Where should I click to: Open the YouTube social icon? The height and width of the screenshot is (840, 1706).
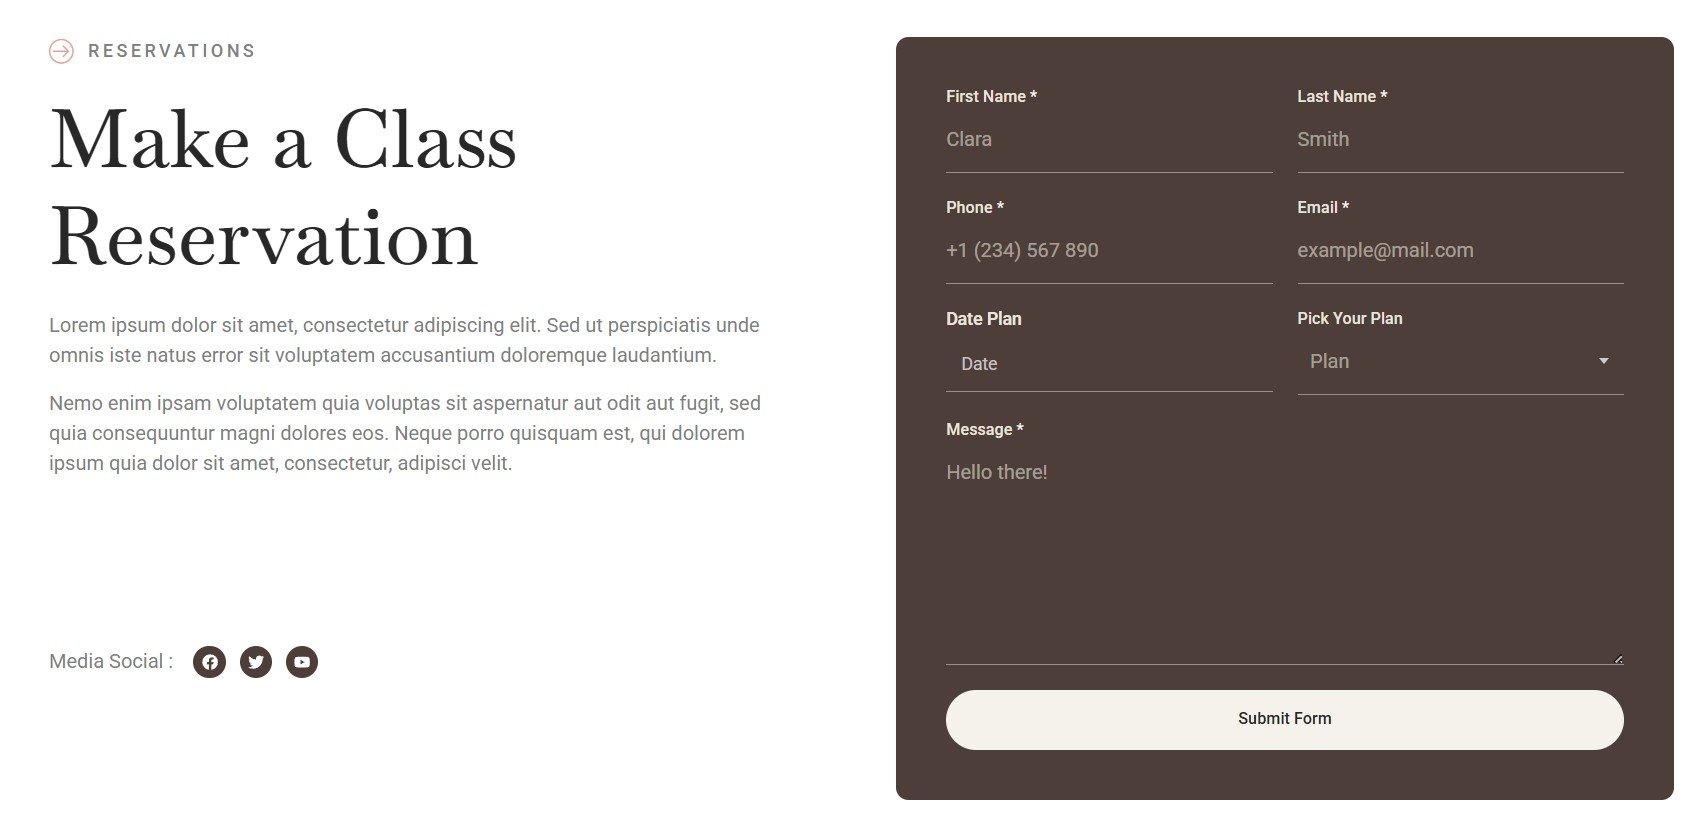click(x=302, y=662)
